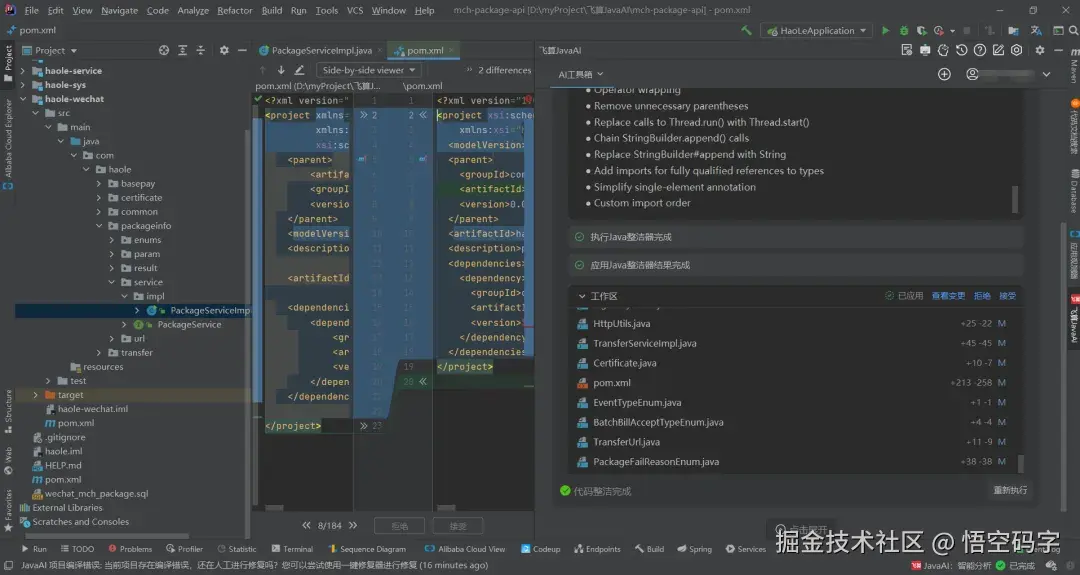Open the Side-by-side viewer dropdown
The image size is (1080, 575).
[369, 70]
